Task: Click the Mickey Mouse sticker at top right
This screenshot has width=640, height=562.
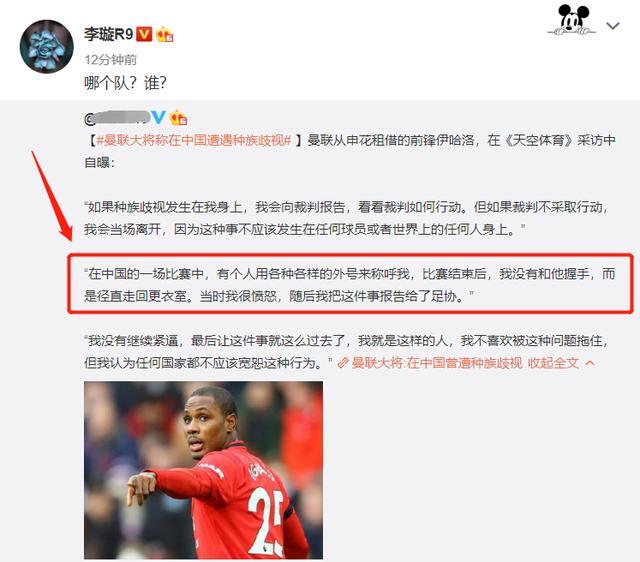Action: pyautogui.click(x=572, y=20)
